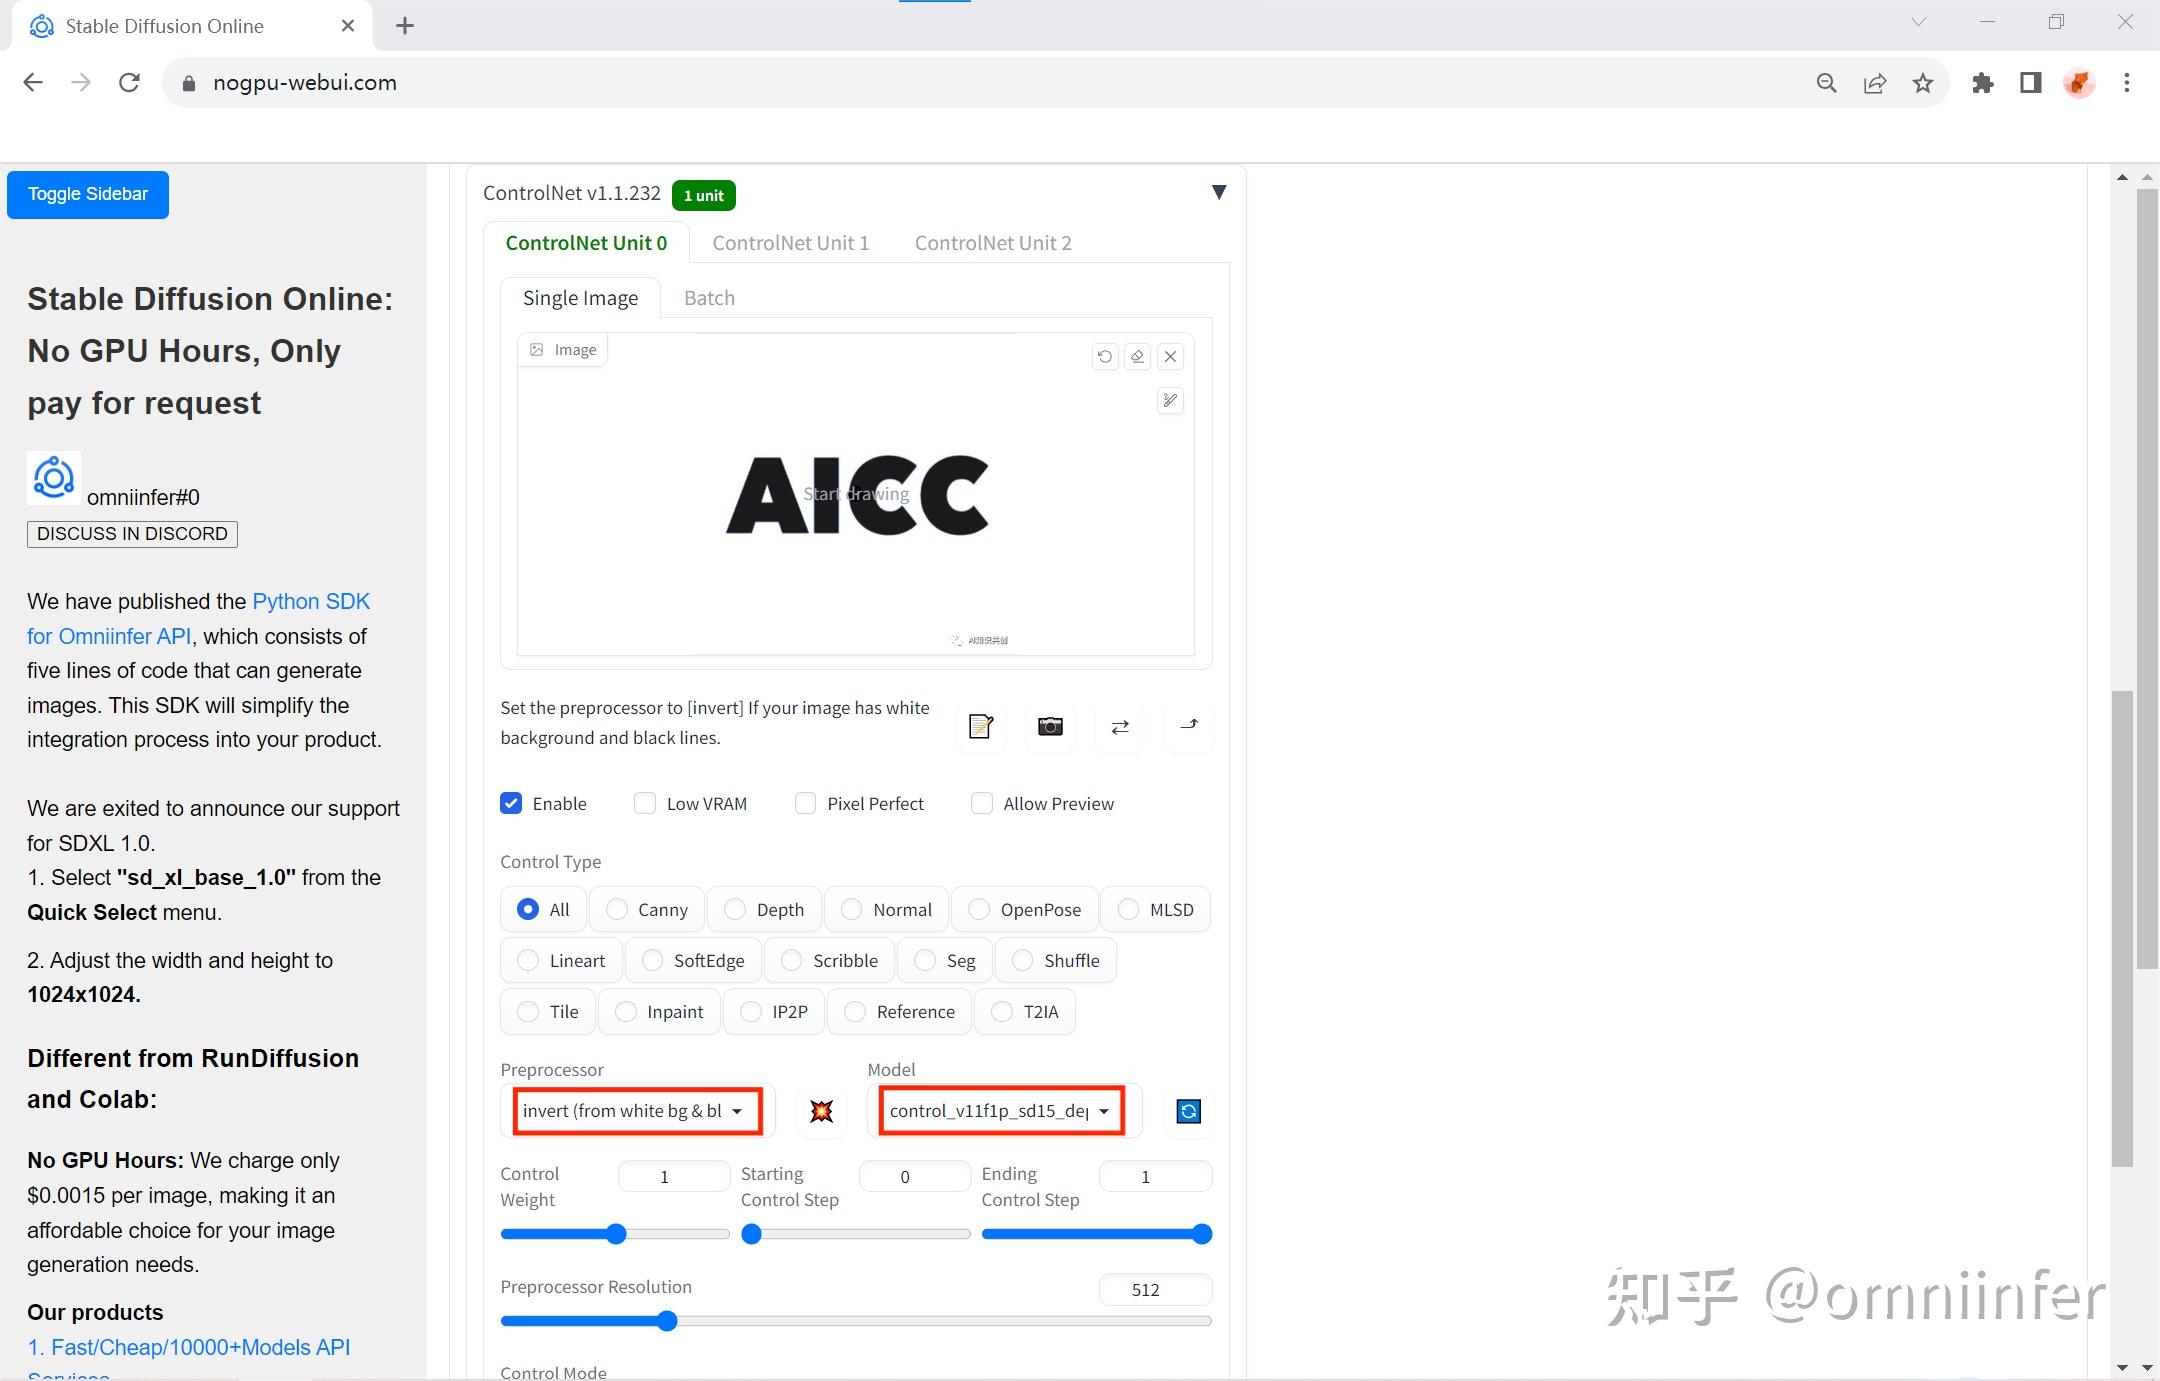Run preprocessor explosion icon
This screenshot has height=1381, width=2160.
pyautogui.click(x=821, y=1112)
